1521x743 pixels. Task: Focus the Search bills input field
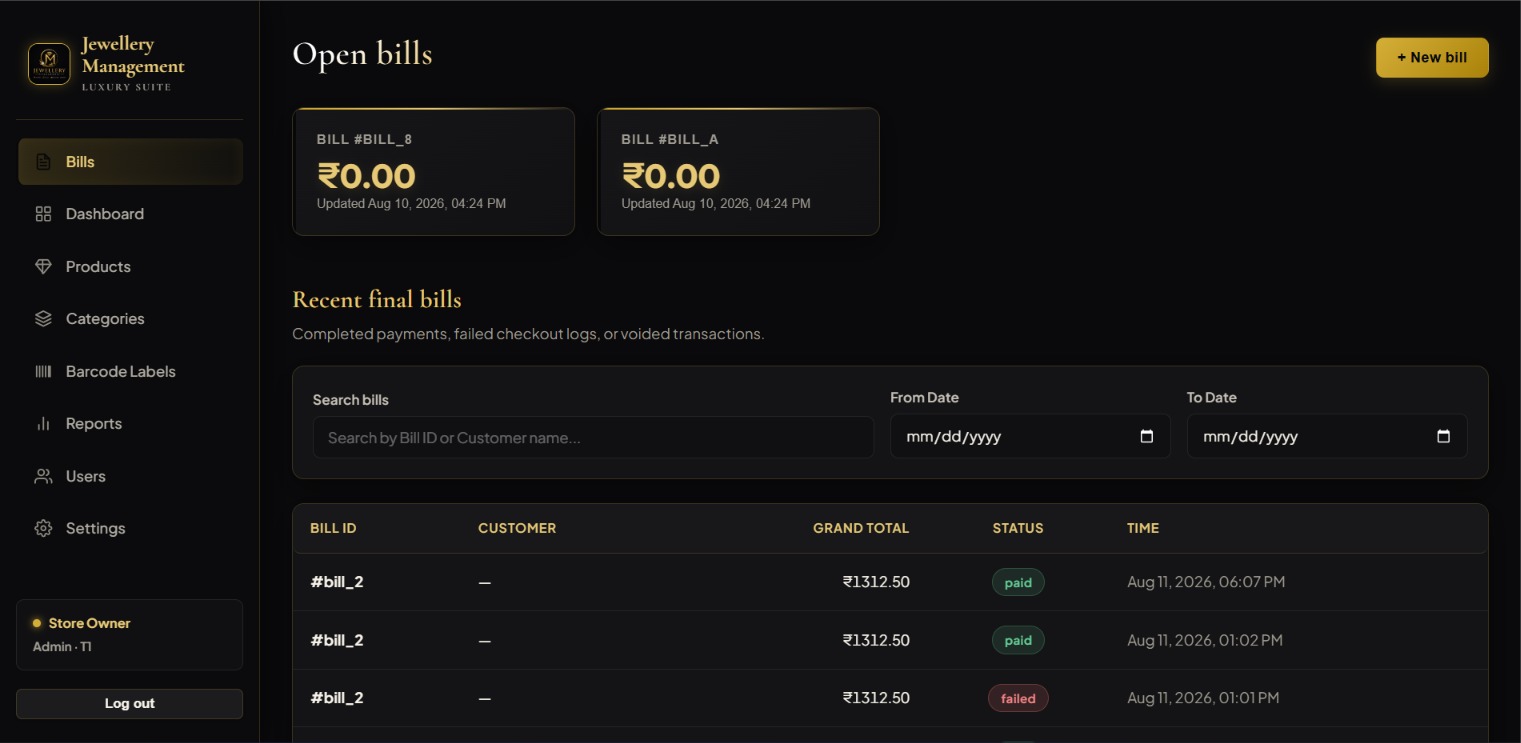593,438
